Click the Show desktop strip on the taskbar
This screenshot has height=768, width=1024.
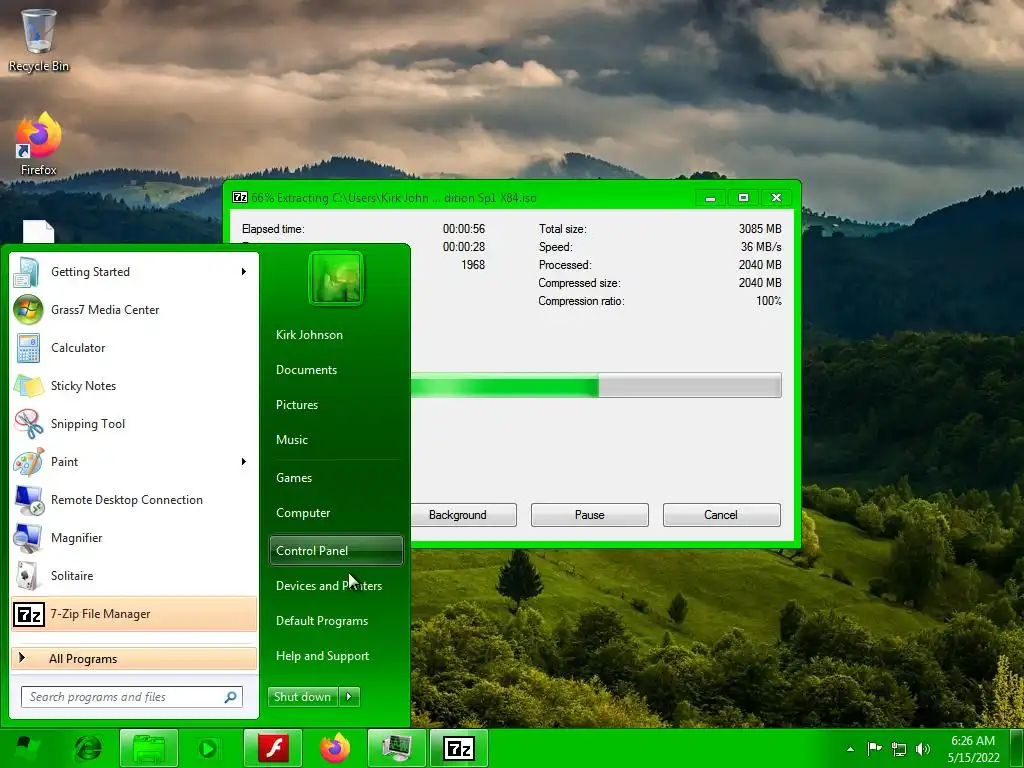click(x=1019, y=748)
